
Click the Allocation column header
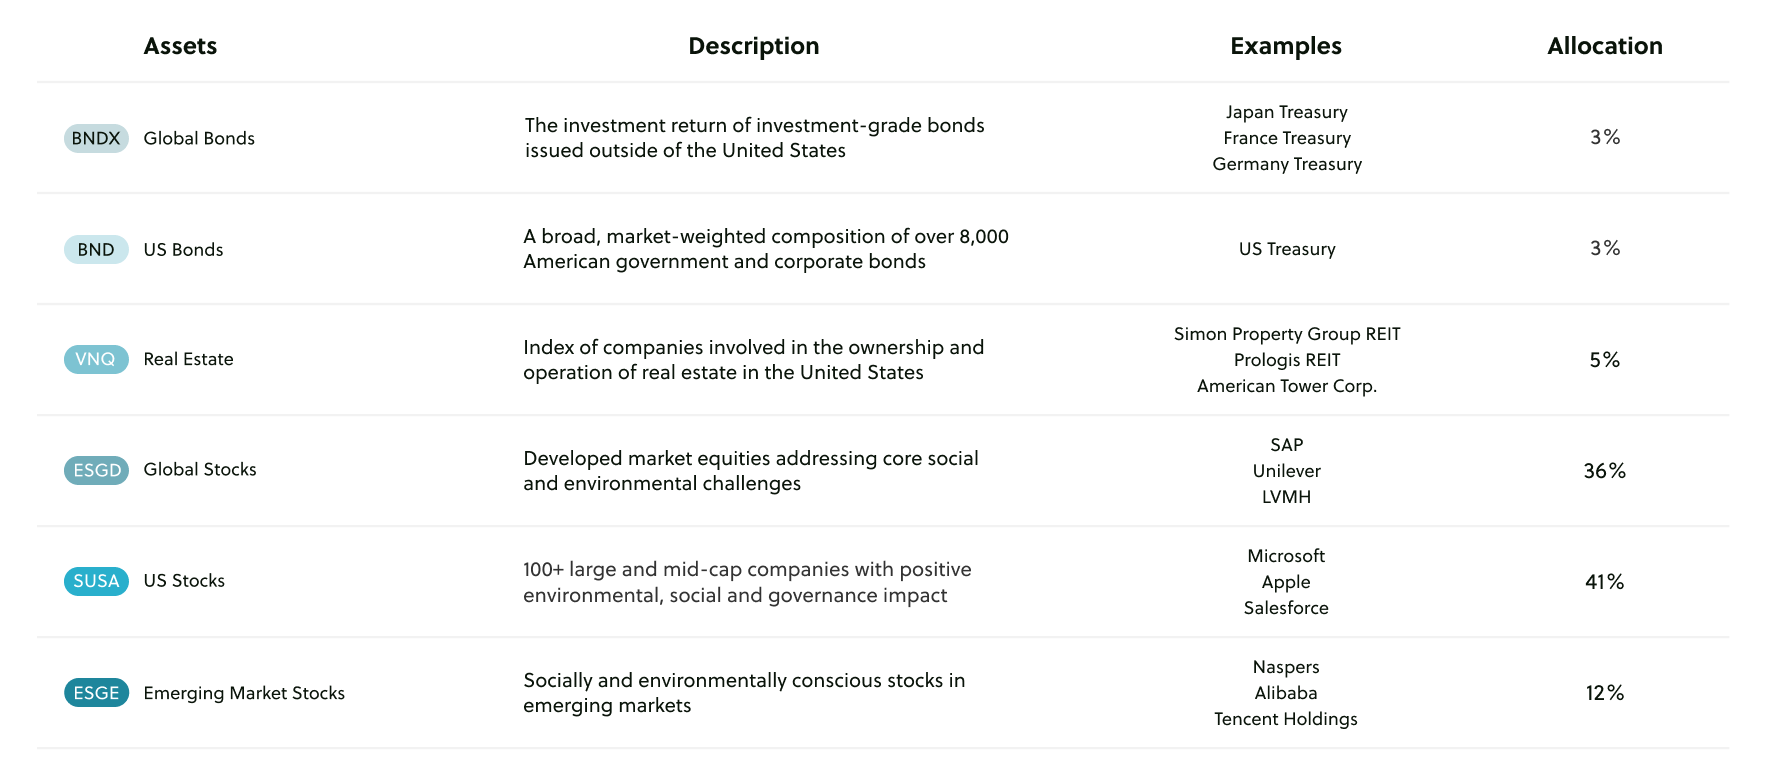1604,46
